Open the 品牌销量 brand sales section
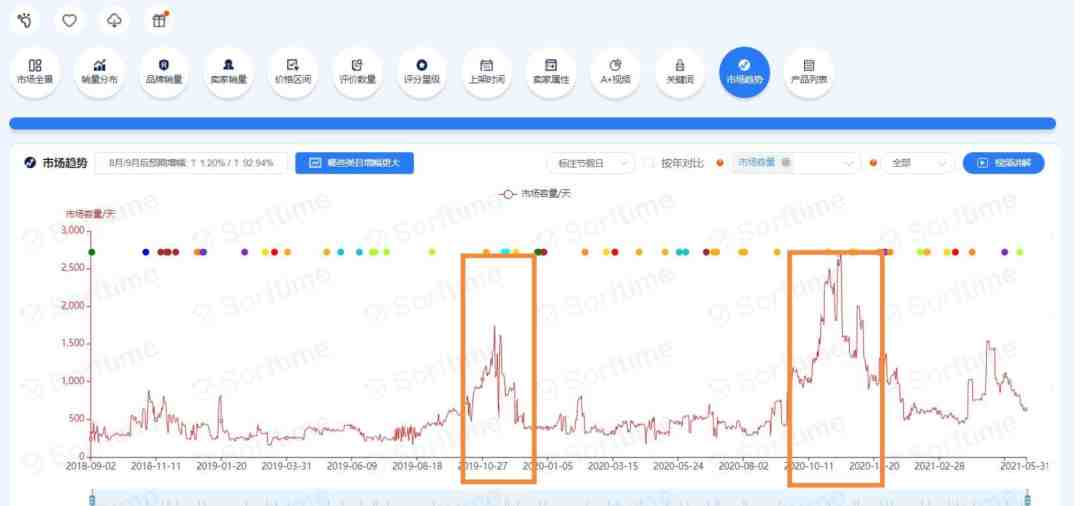This screenshot has width=1080, height=506. [164, 72]
